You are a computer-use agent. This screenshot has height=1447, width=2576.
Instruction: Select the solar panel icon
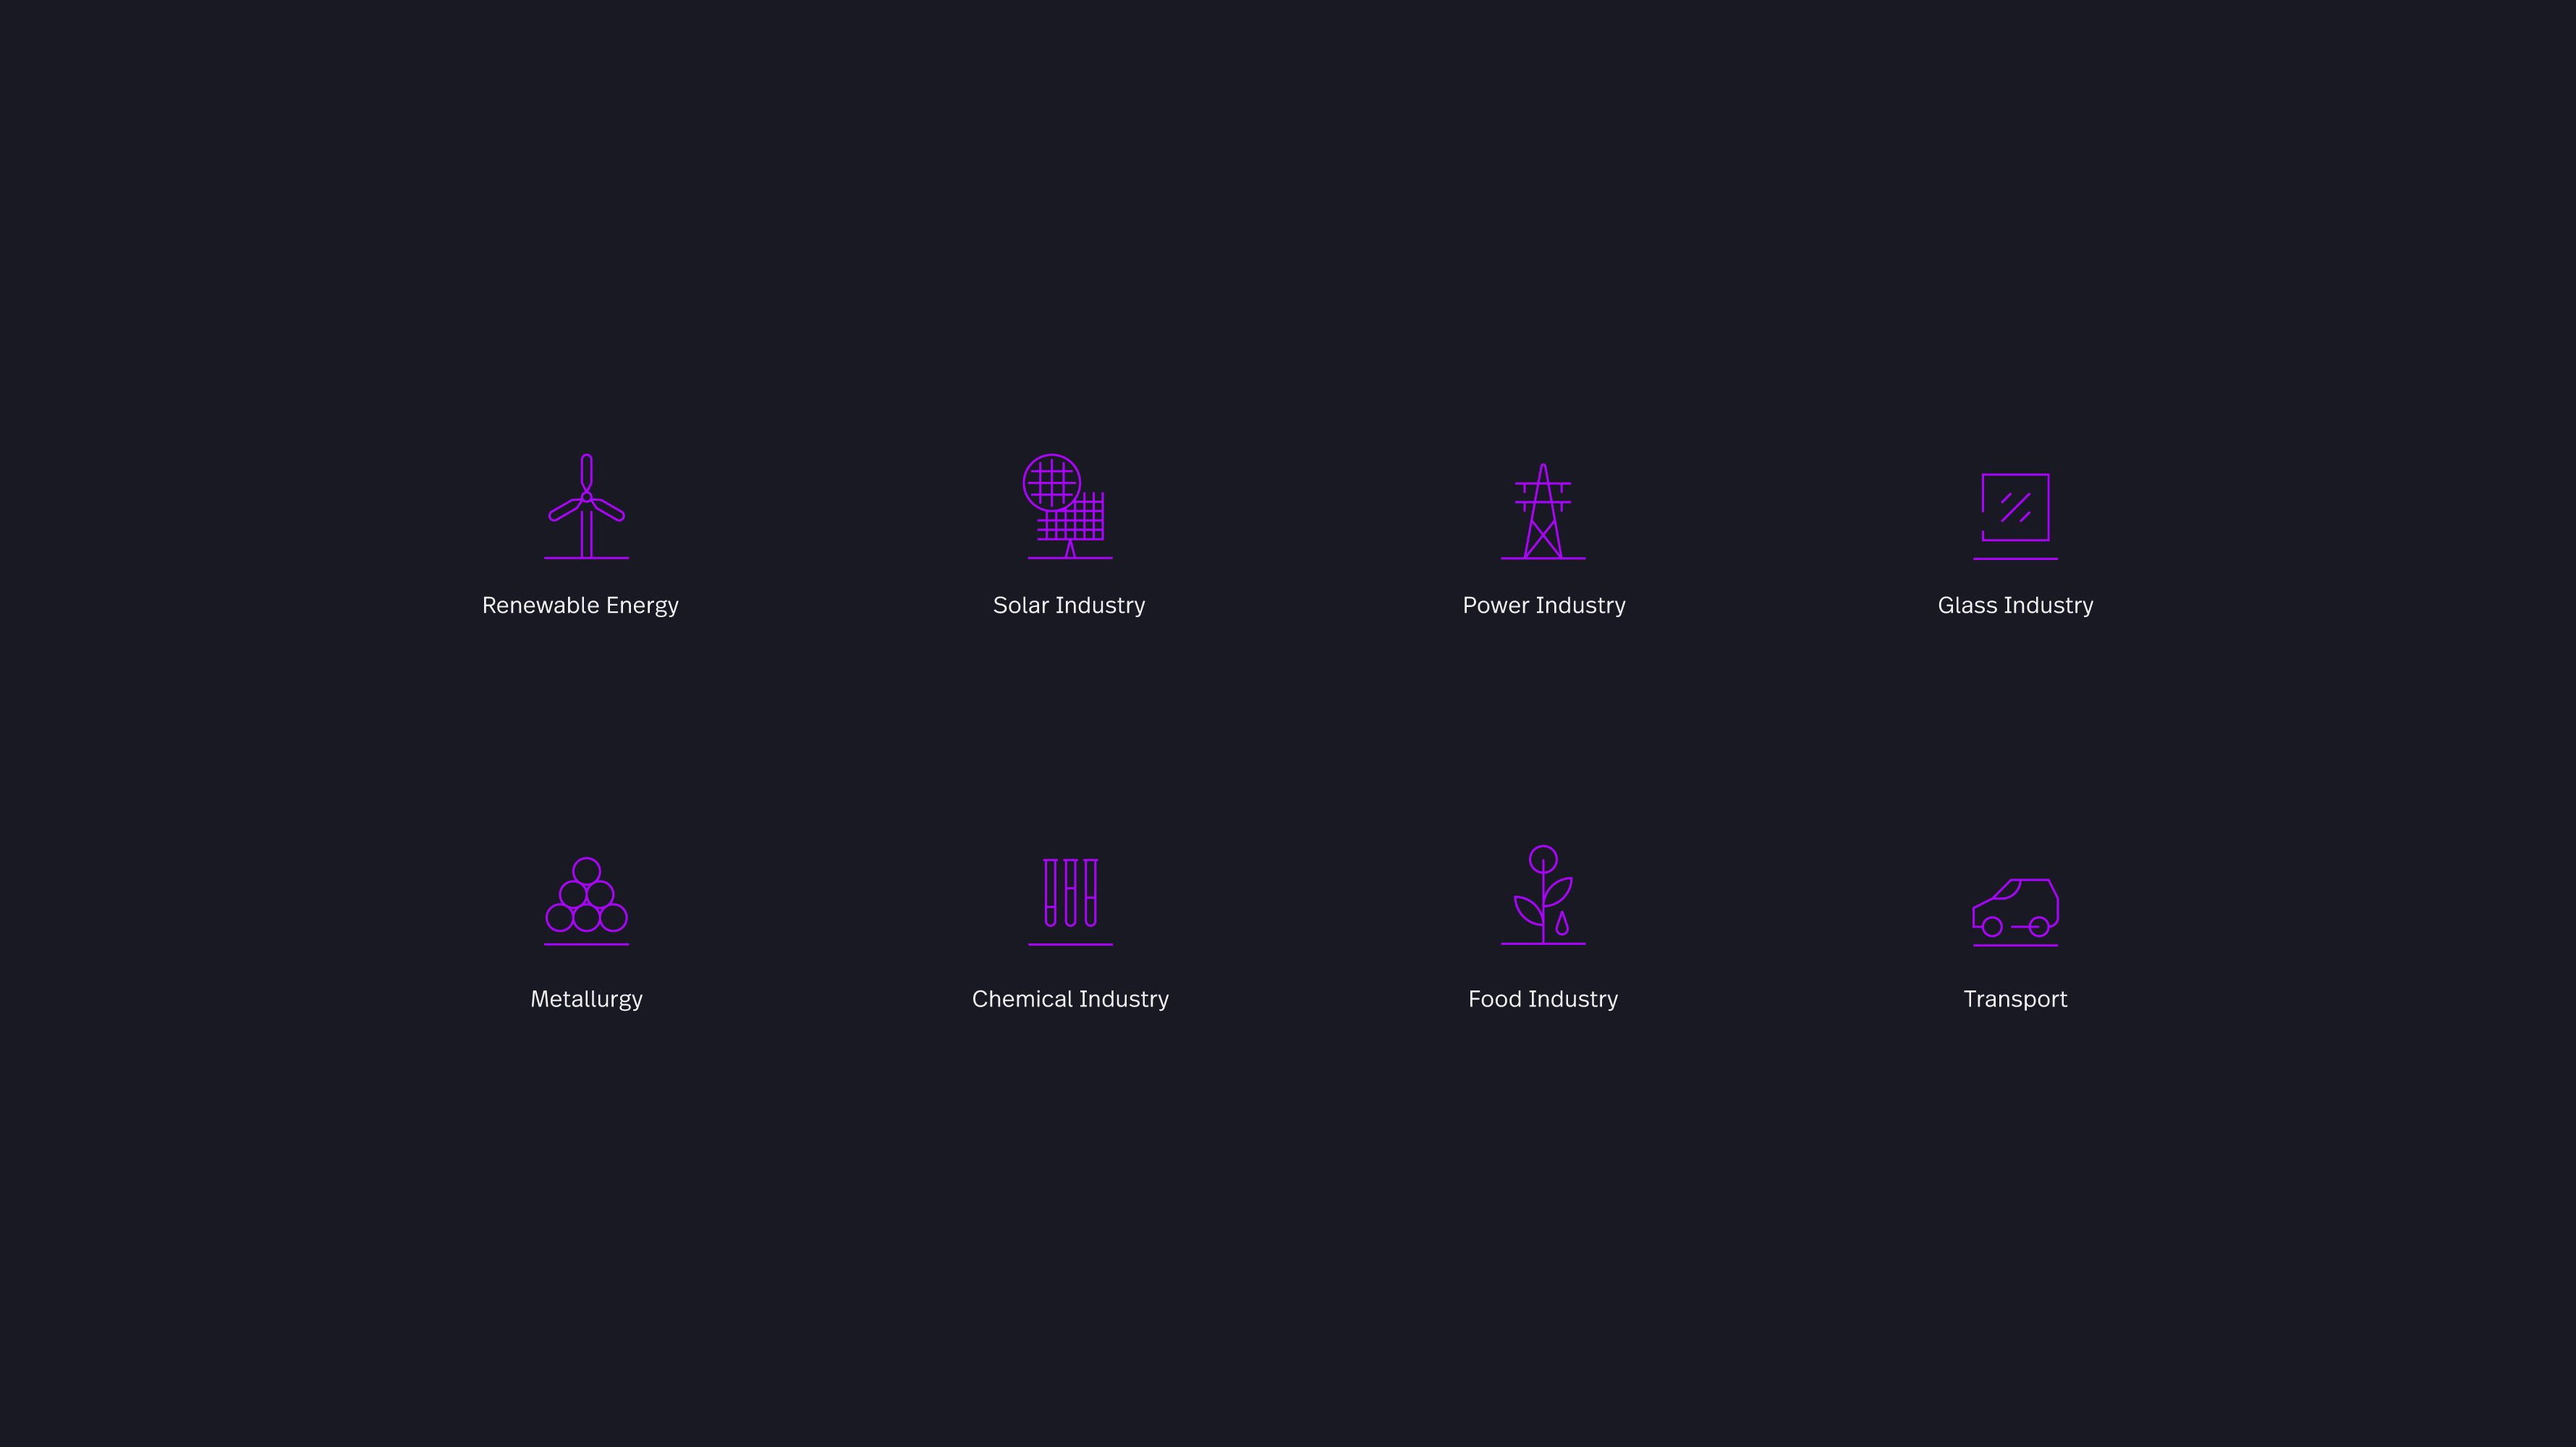(1069, 506)
